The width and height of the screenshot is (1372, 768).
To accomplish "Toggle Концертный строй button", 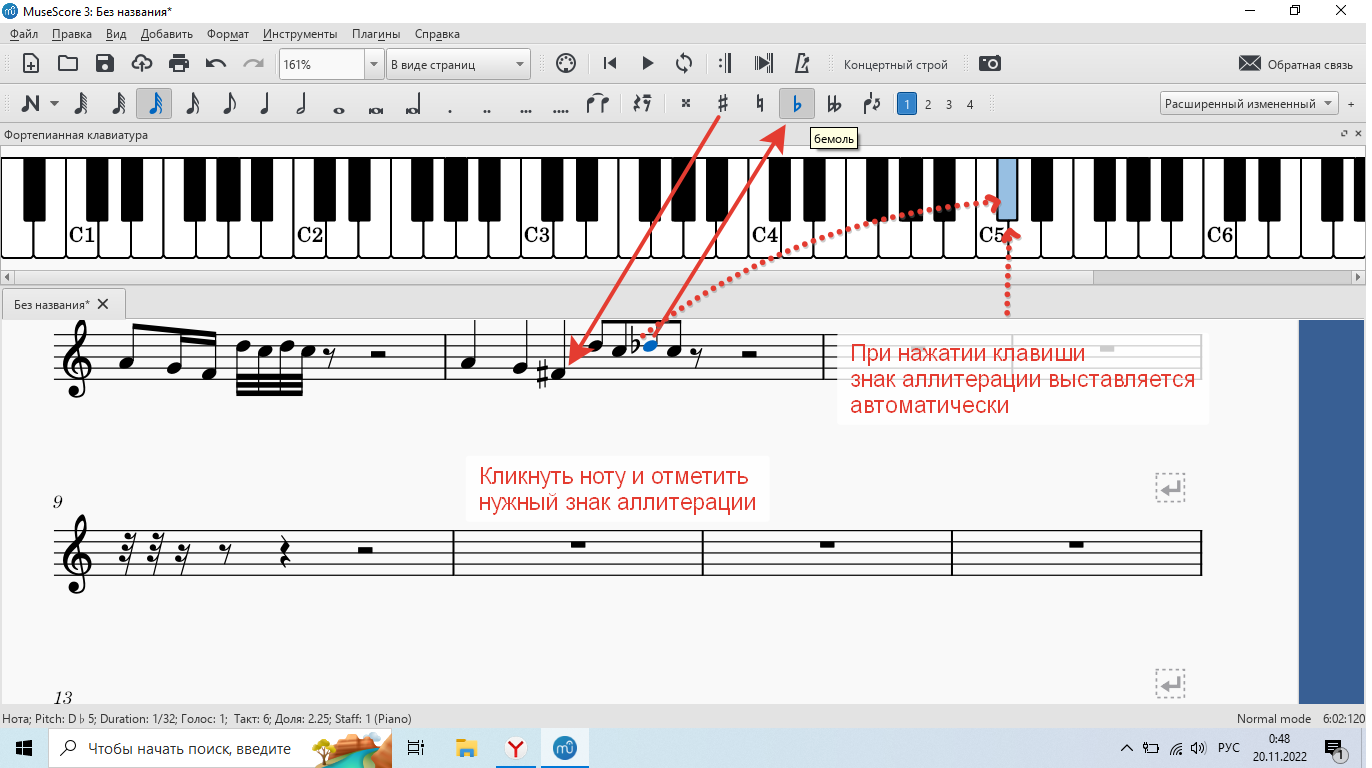I will pyautogui.click(x=896, y=65).
